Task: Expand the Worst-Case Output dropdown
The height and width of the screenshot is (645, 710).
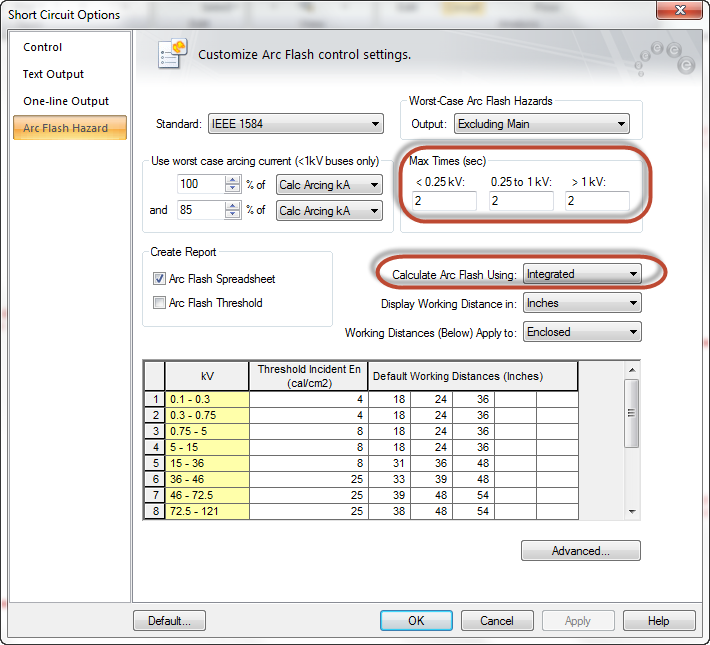Action: pos(541,124)
